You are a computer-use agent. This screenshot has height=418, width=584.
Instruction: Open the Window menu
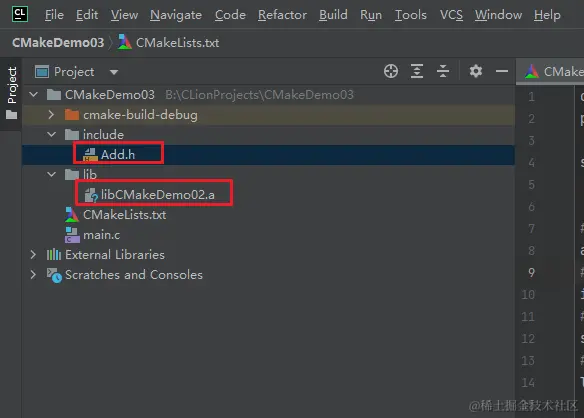[x=498, y=15]
